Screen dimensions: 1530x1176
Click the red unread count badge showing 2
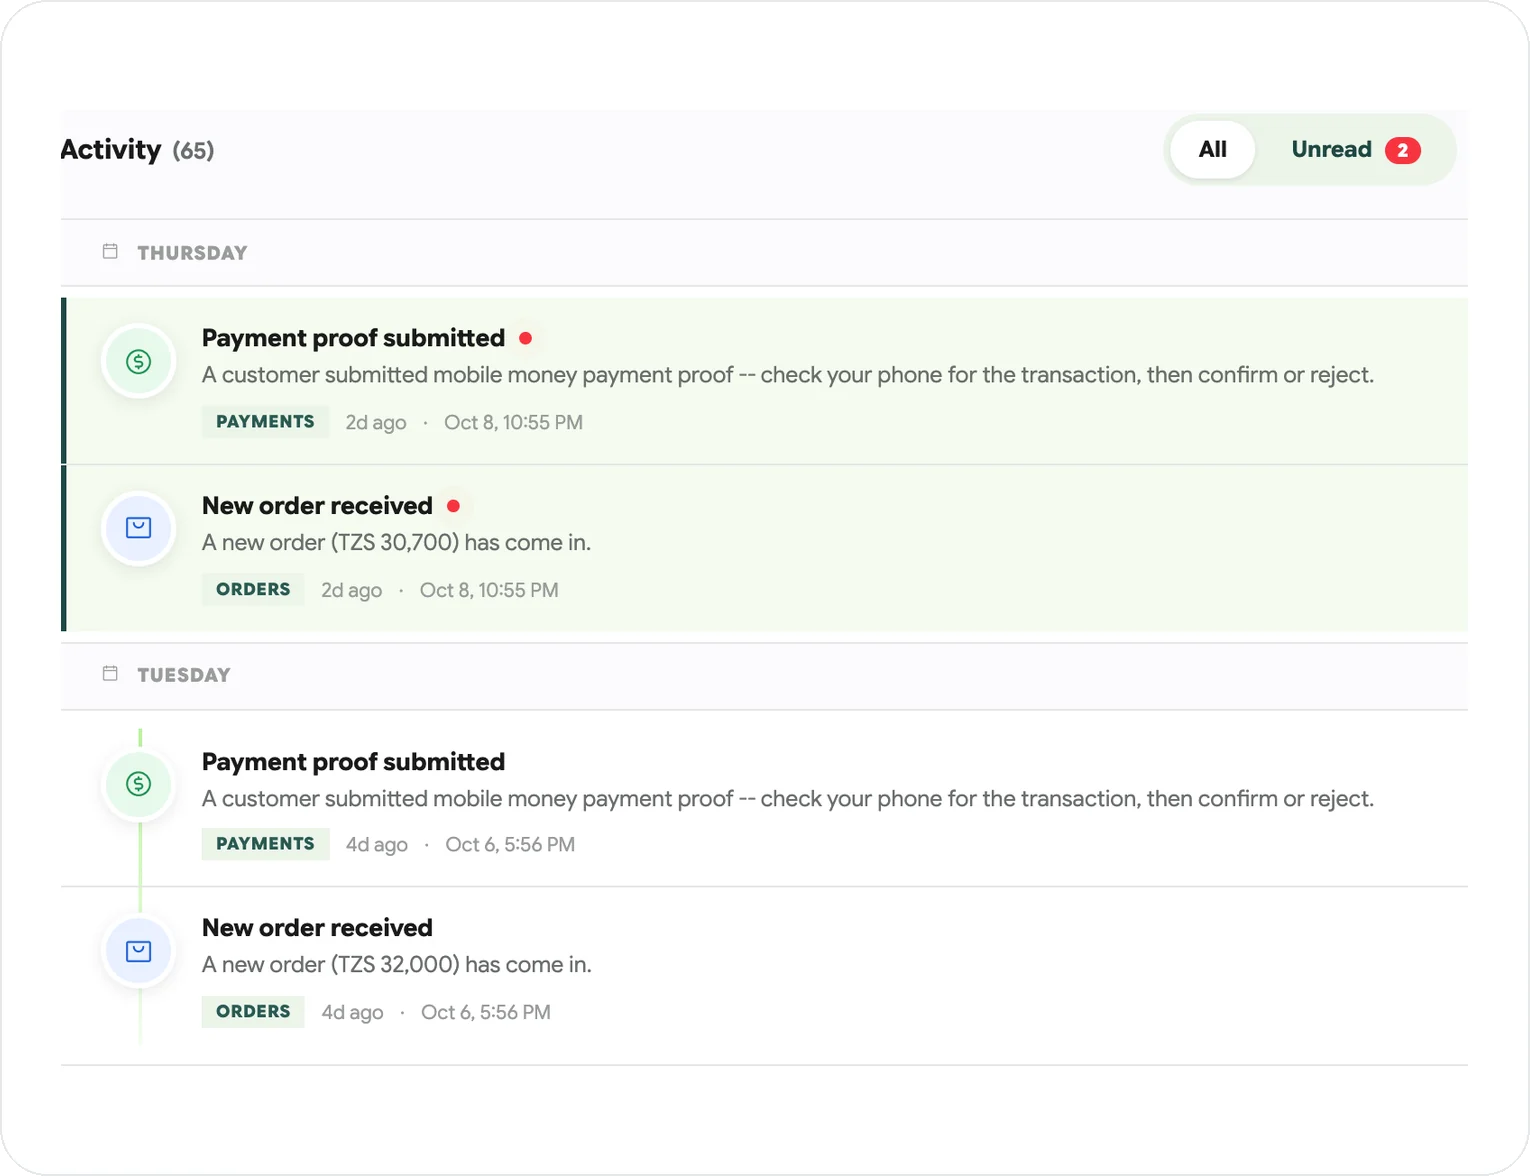[1402, 150]
